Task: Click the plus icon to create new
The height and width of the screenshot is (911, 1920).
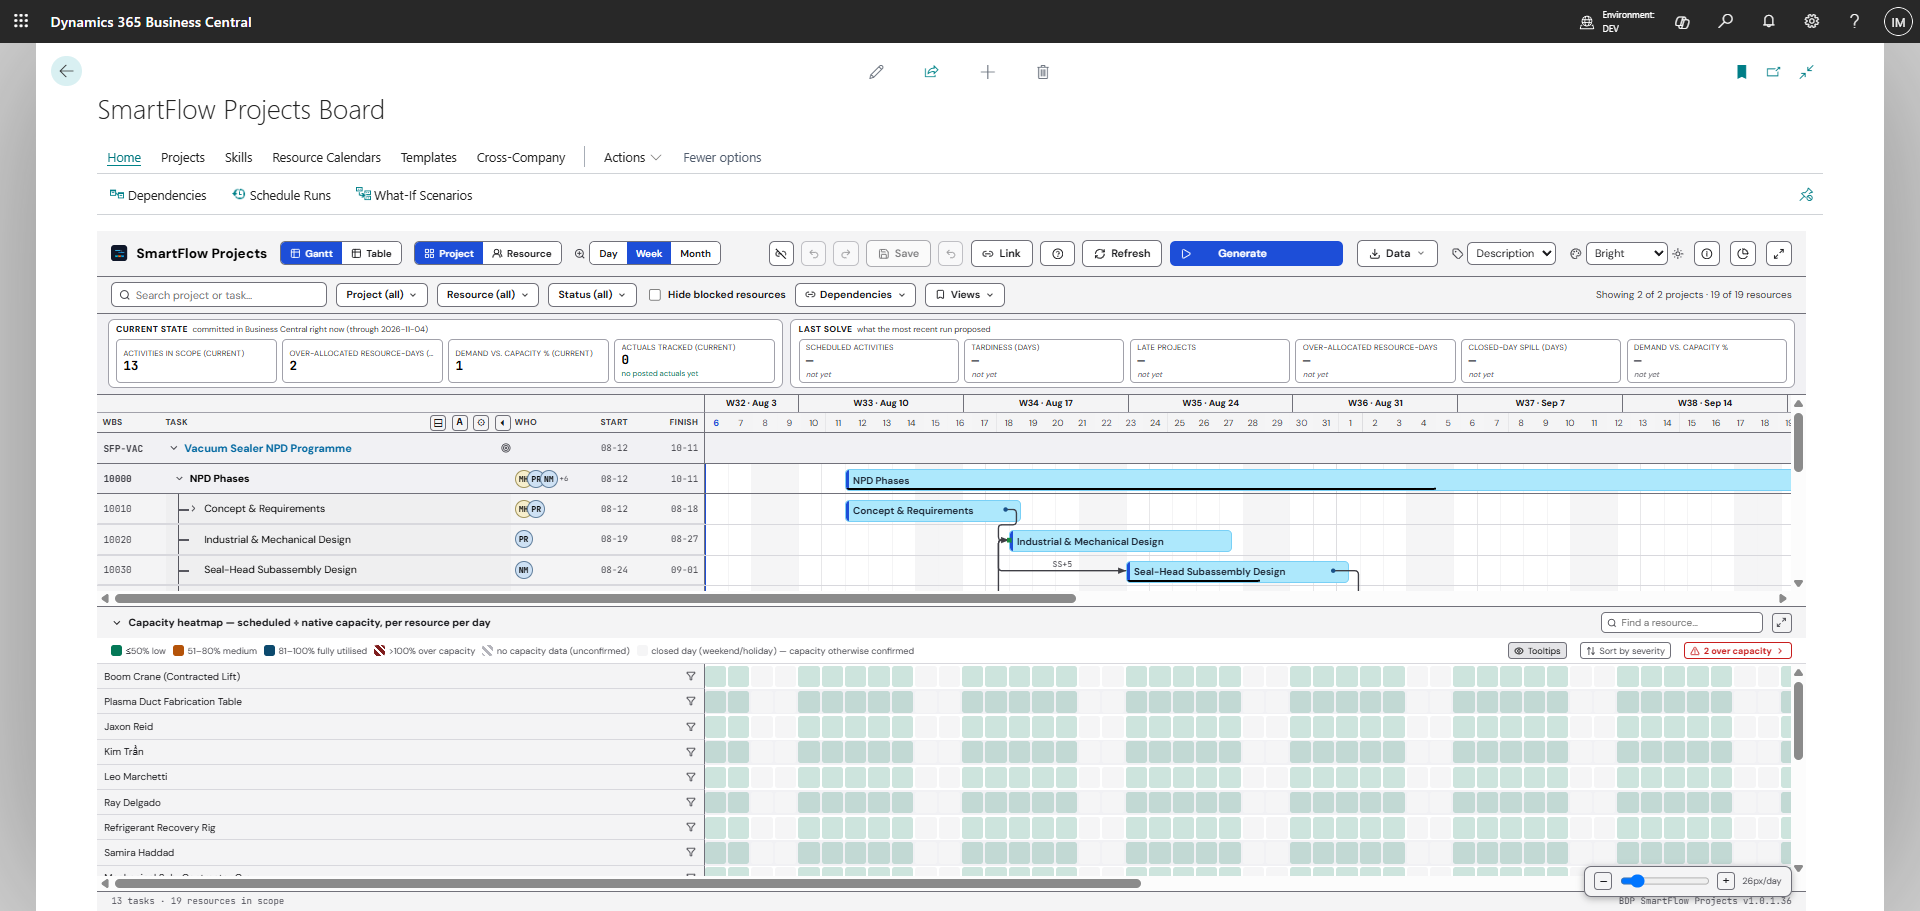Action: pyautogui.click(x=987, y=72)
